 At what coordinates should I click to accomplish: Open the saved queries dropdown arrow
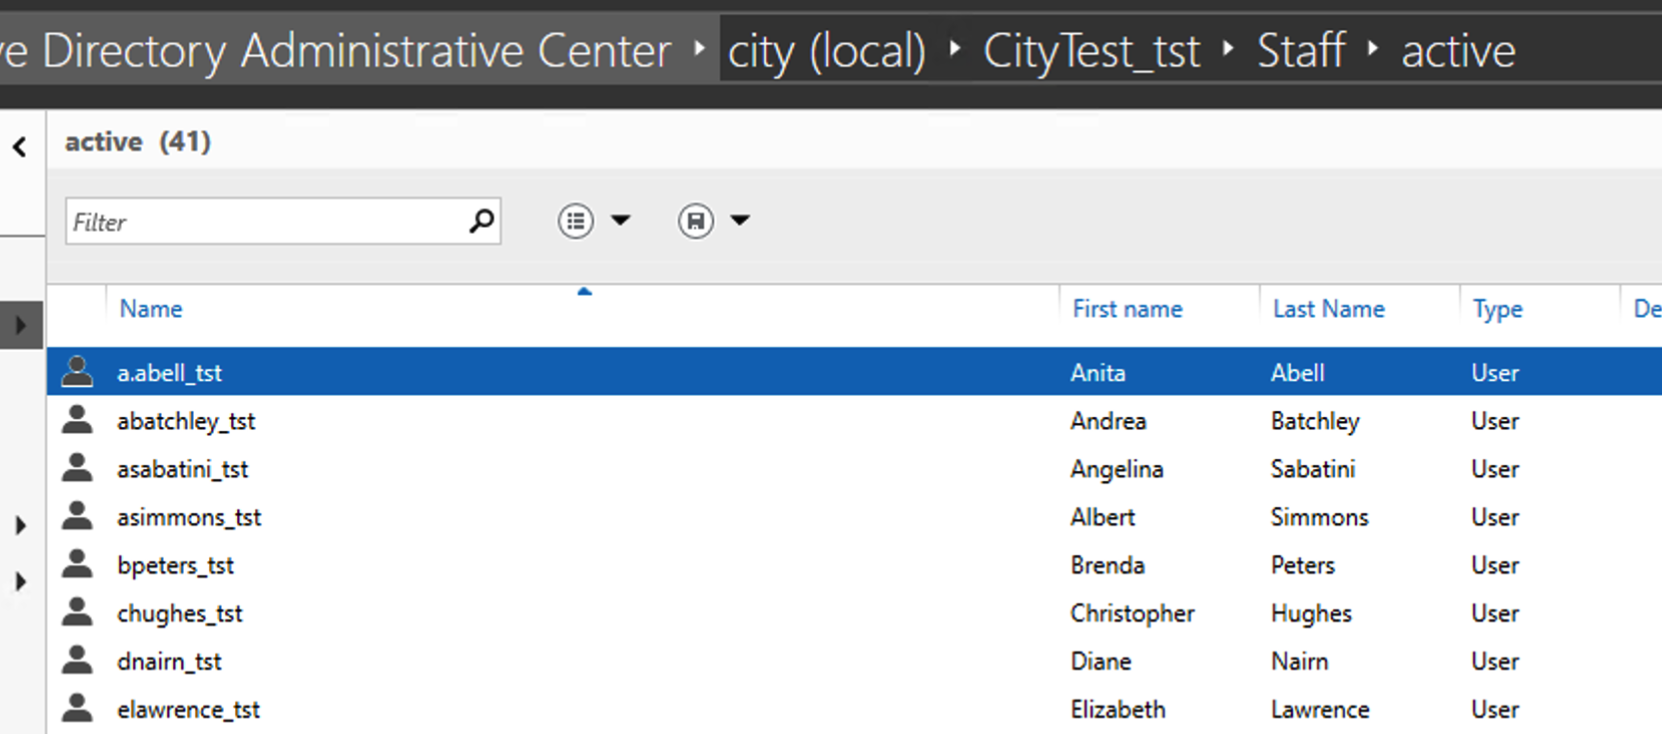coord(740,221)
